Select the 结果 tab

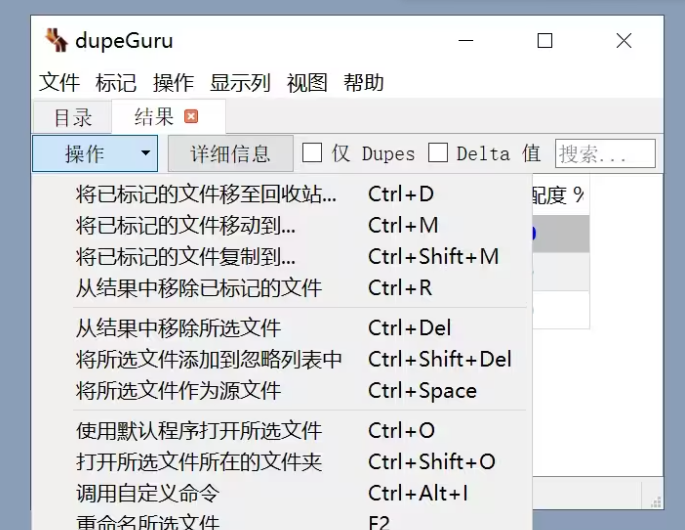169,116
